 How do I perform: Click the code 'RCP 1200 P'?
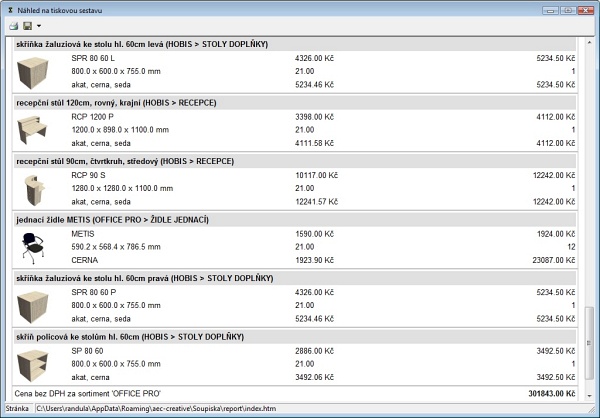(92, 117)
